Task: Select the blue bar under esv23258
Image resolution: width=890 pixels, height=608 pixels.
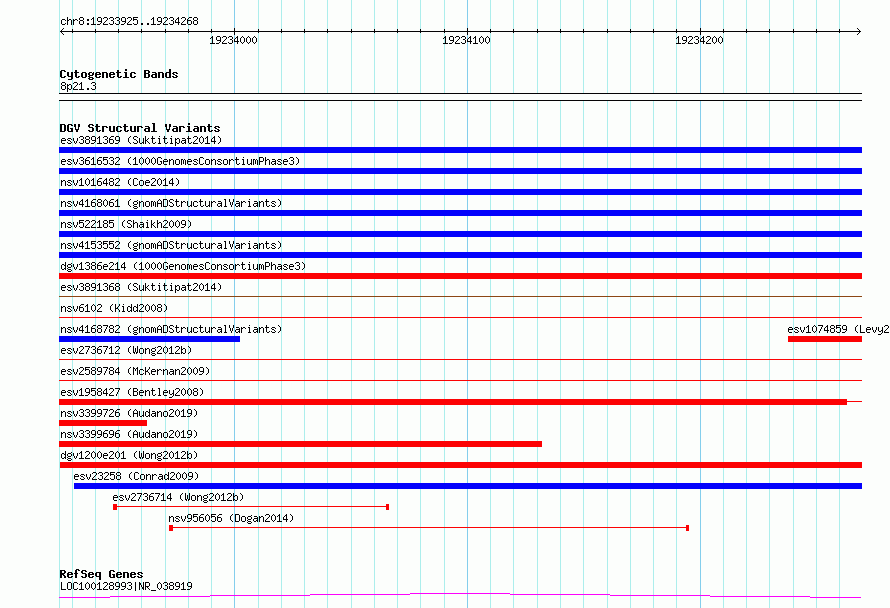Action: tap(468, 486)
